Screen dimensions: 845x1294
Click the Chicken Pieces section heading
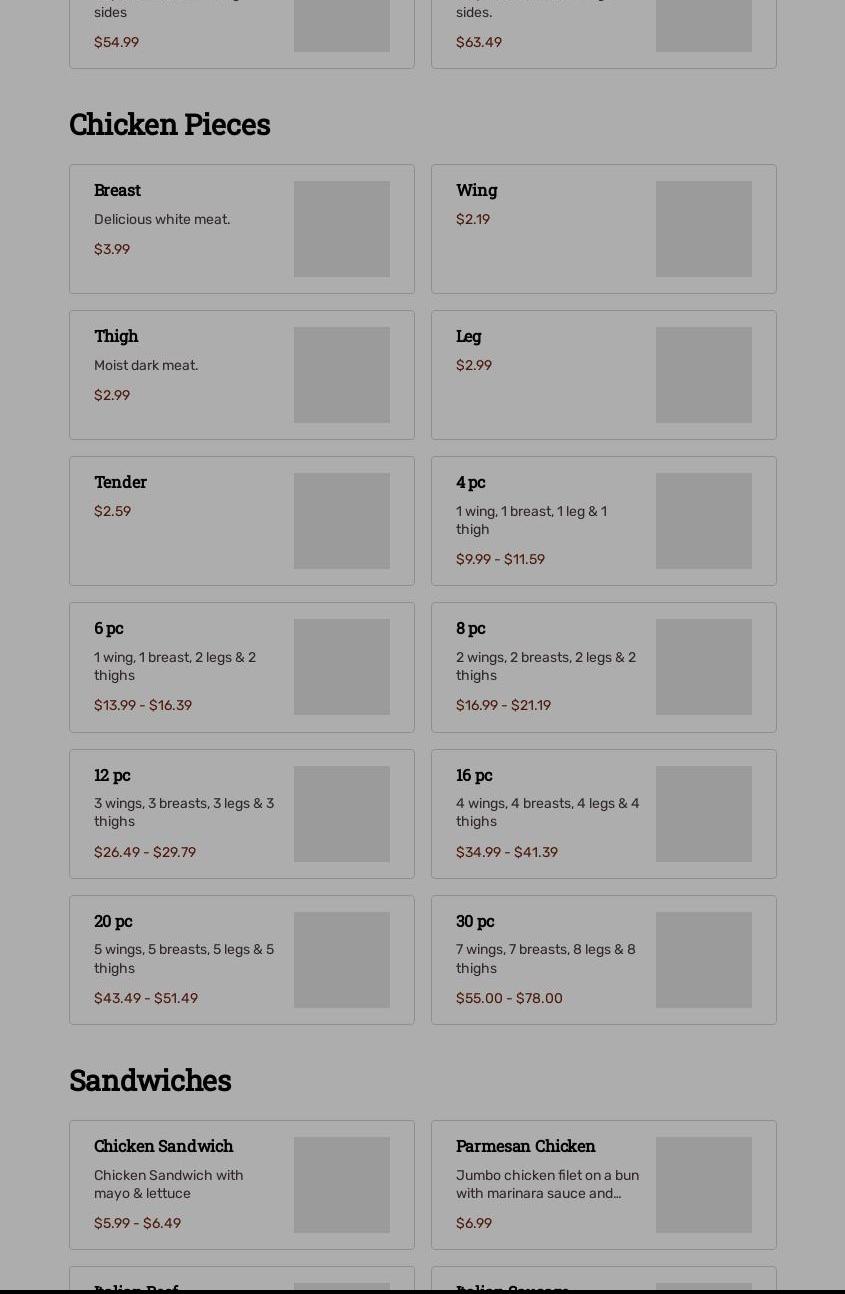click(170, 124)
